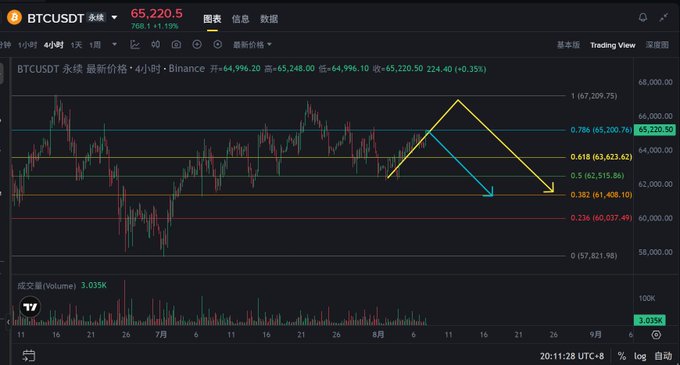Take a chart snapshot with camera icon
This screenshot has width=680, height=365.
176,44
